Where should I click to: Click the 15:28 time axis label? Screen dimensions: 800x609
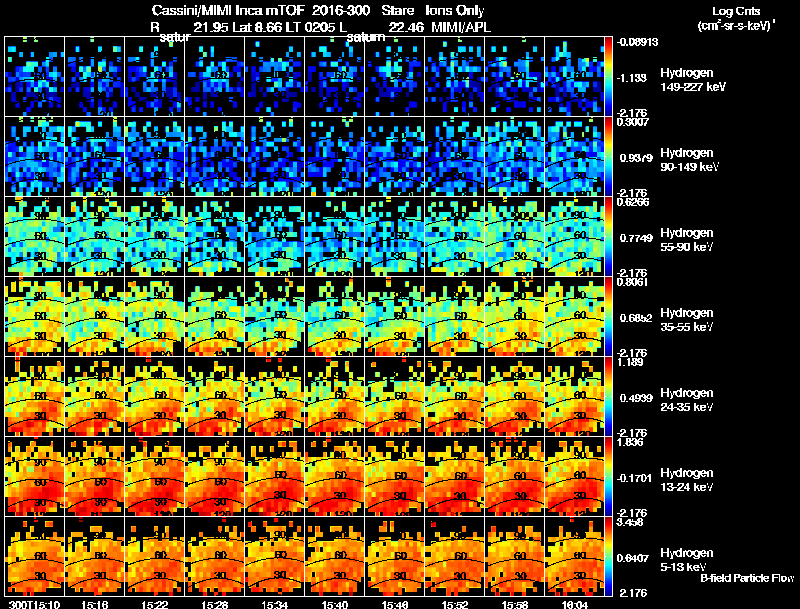[214, 604]
